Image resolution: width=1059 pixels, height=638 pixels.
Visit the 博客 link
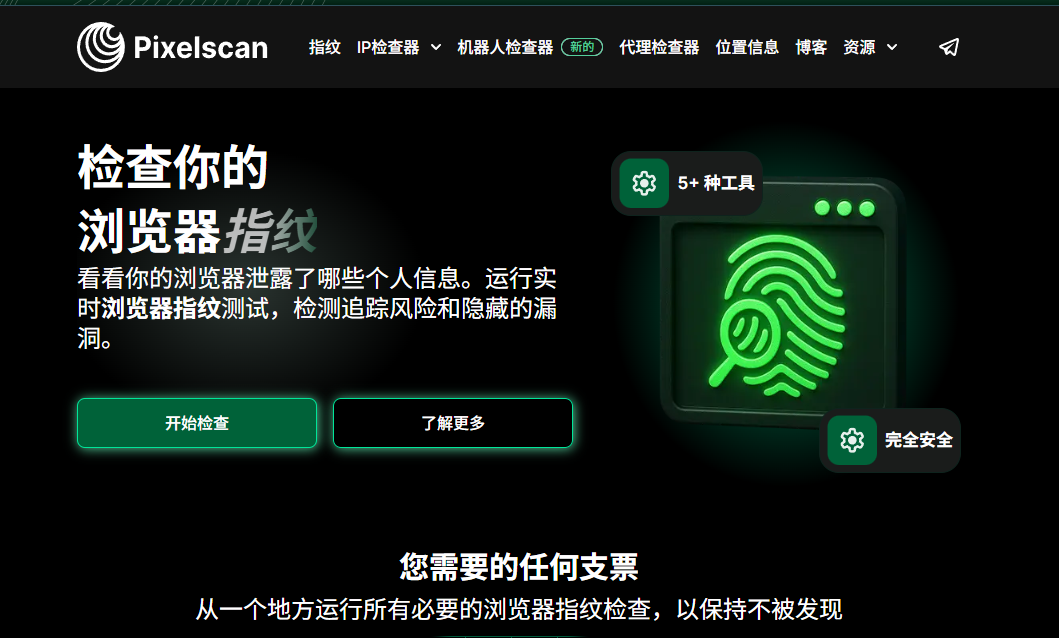pos(811,47)
